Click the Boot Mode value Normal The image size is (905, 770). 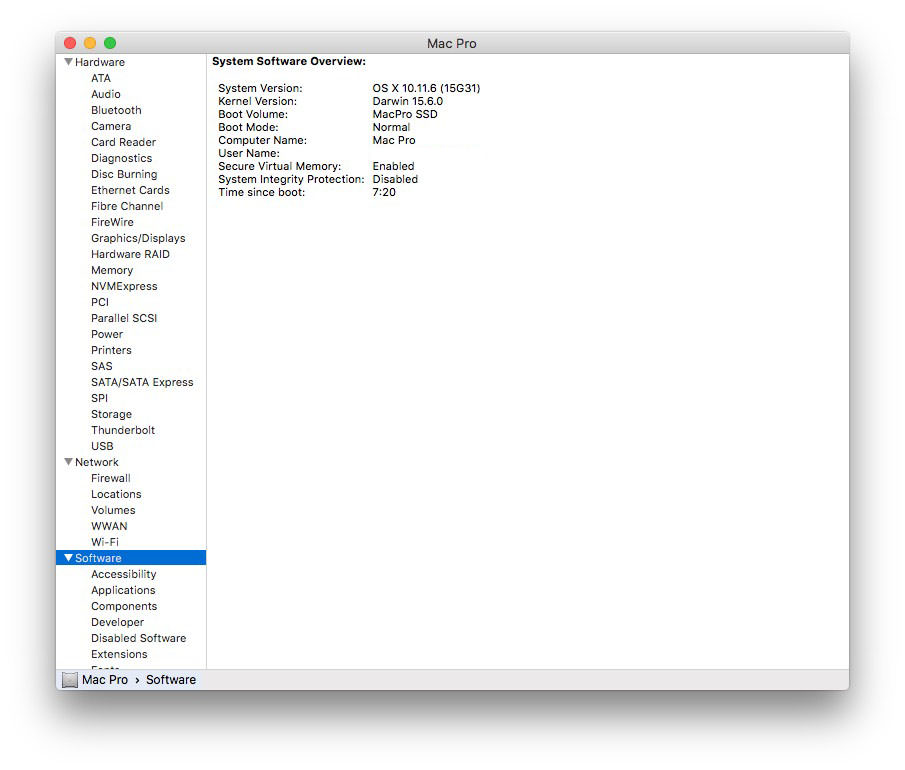[391, 127]
